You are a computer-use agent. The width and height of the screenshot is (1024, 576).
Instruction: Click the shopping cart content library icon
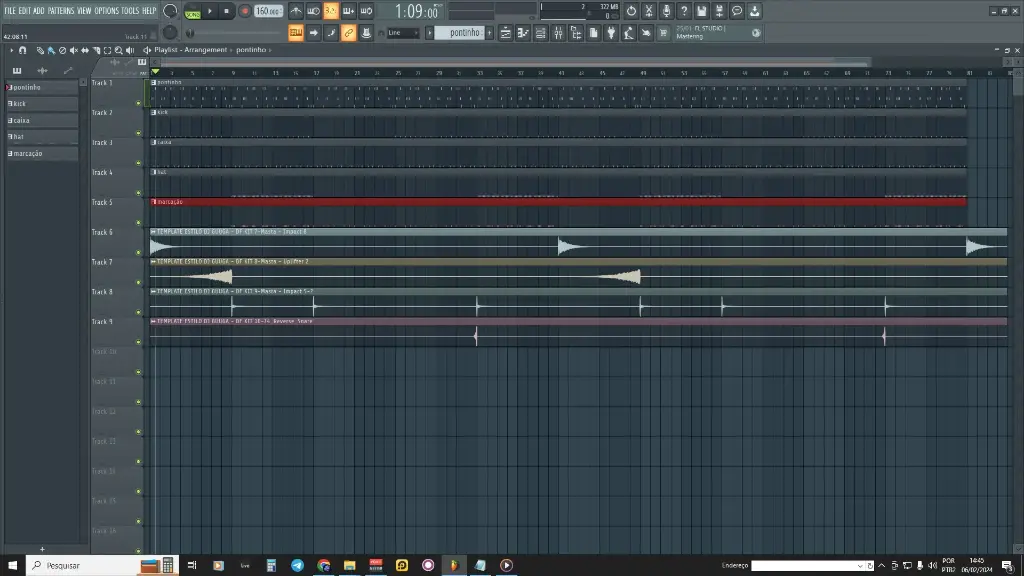click(x=664, y=33)
